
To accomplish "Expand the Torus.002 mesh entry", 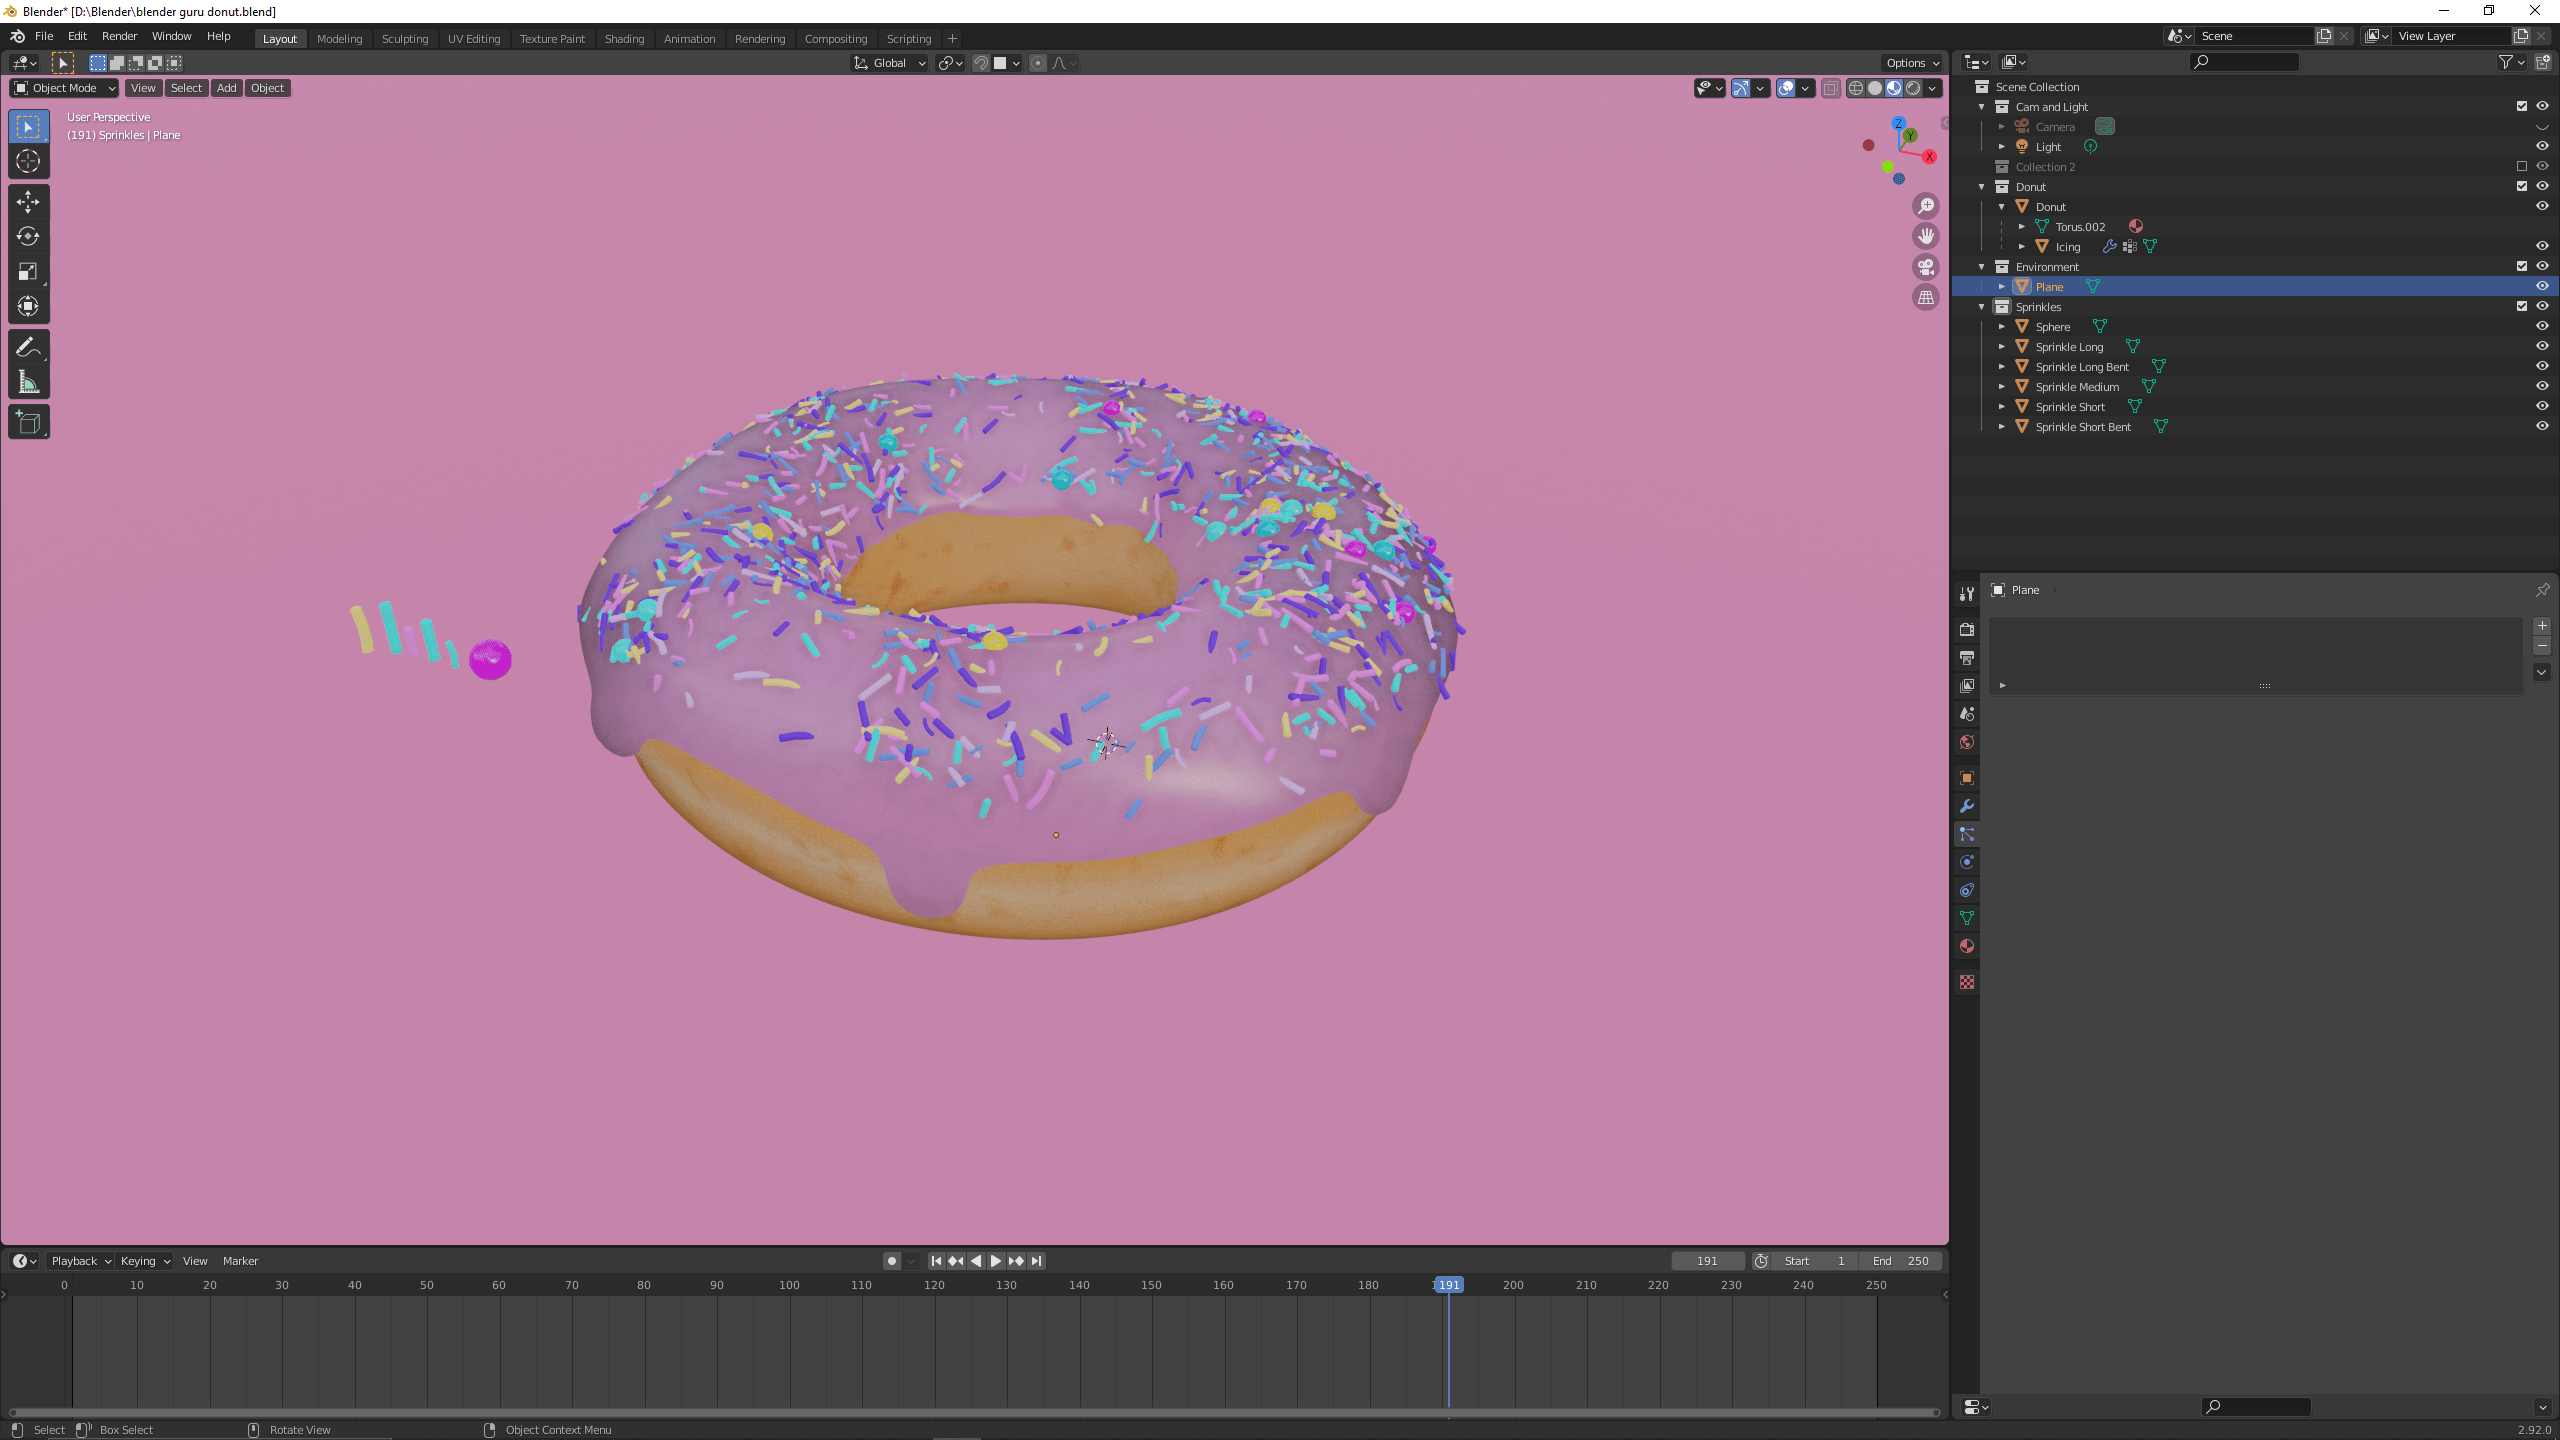I will click(2022, 227).
